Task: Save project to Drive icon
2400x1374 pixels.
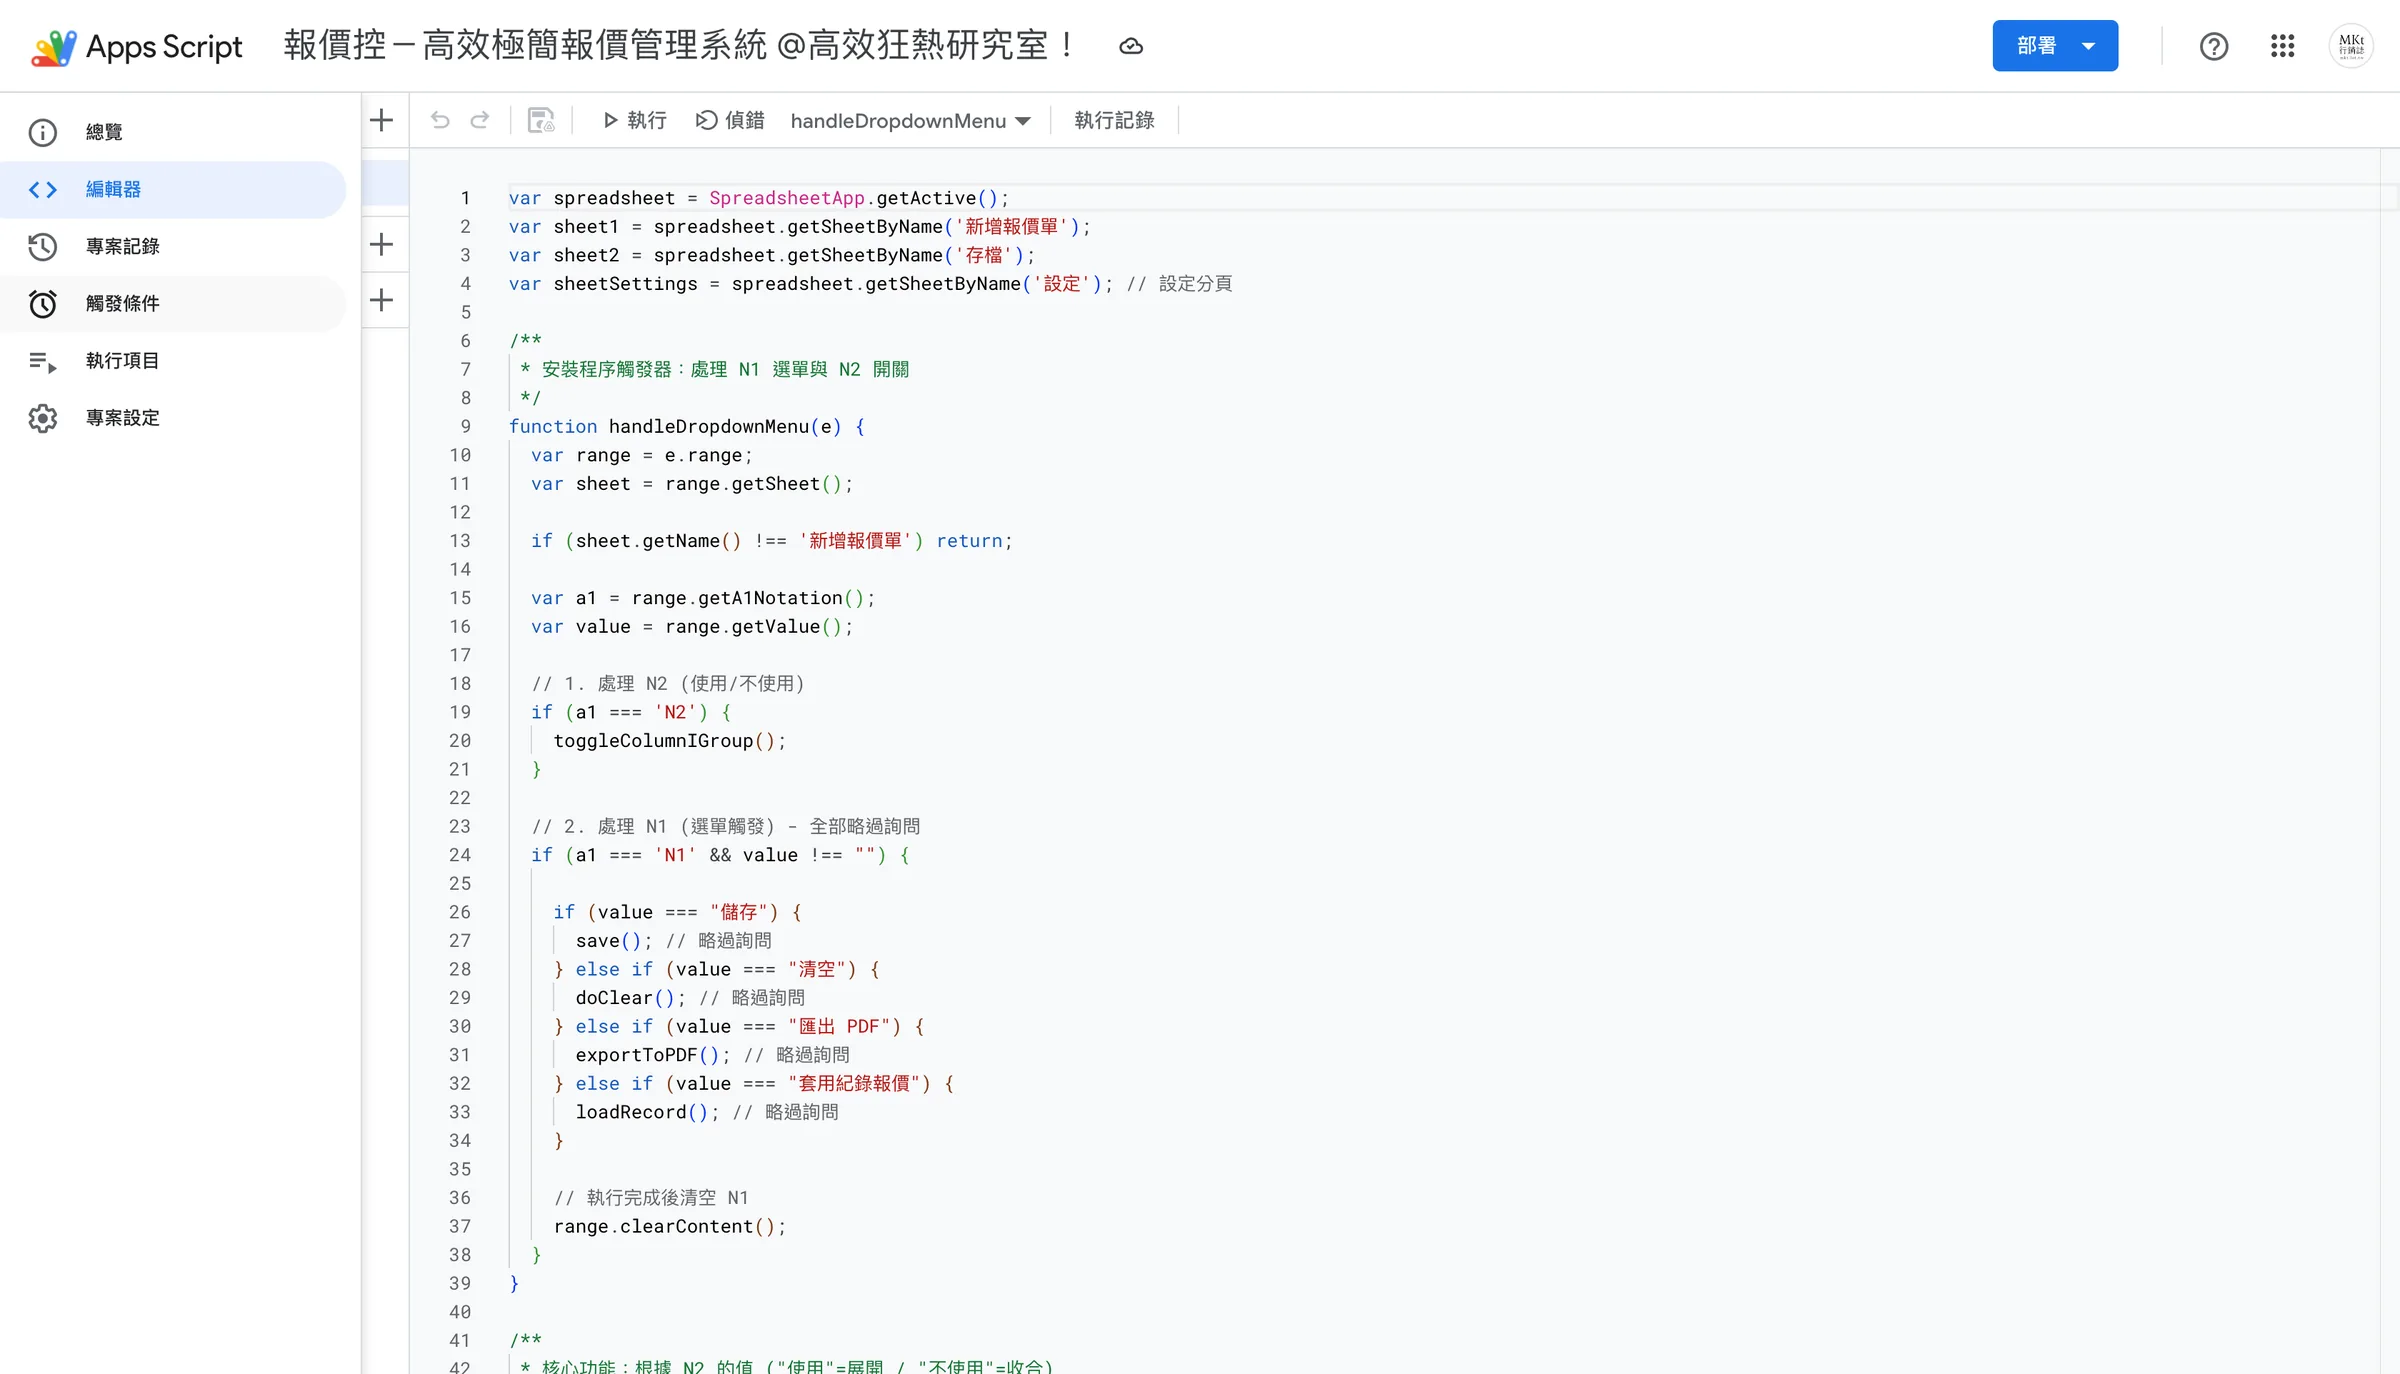Action: click(x=541, y=121)
